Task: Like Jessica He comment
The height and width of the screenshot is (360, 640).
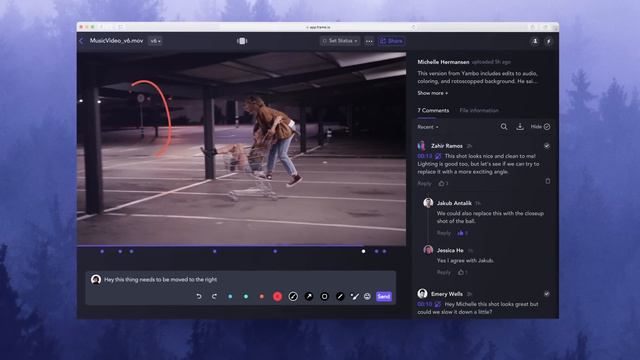Action: point(462,272)
